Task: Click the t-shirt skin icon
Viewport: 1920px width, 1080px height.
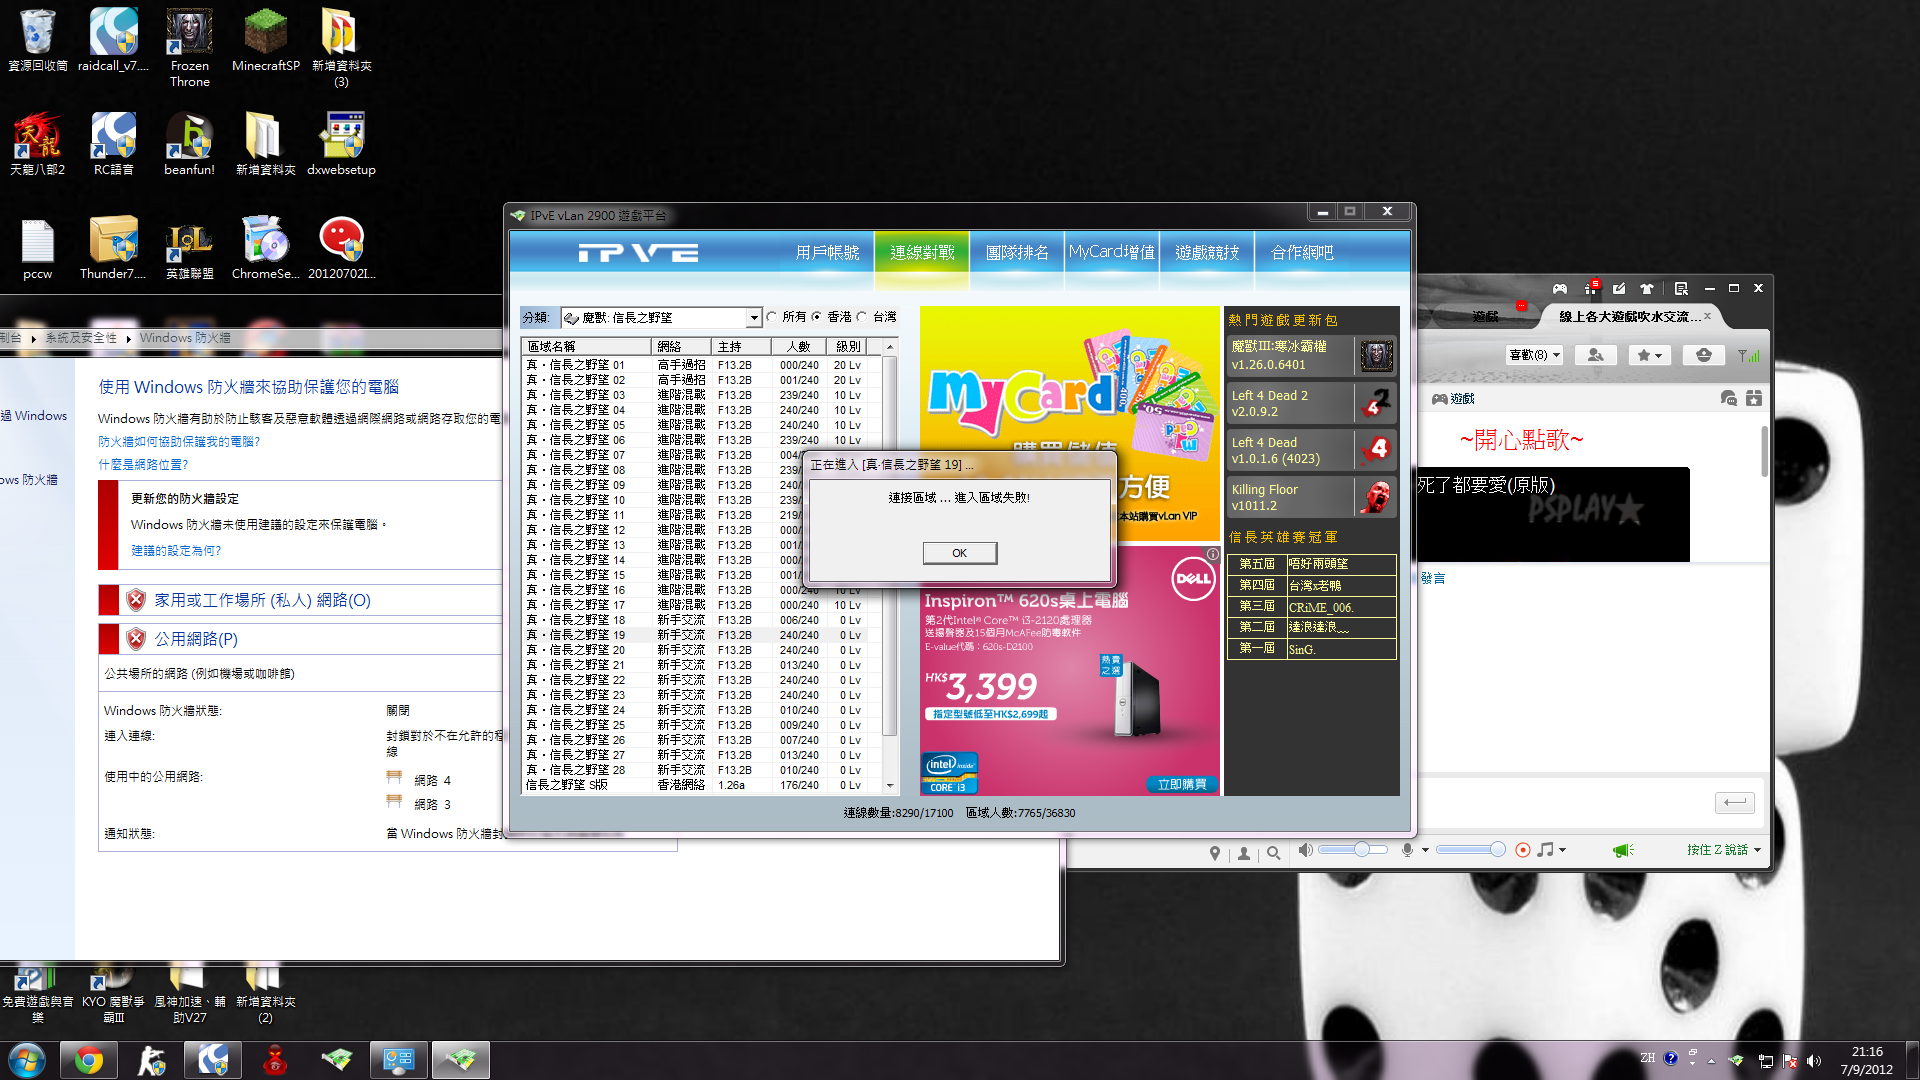Action: point(1647,288)
